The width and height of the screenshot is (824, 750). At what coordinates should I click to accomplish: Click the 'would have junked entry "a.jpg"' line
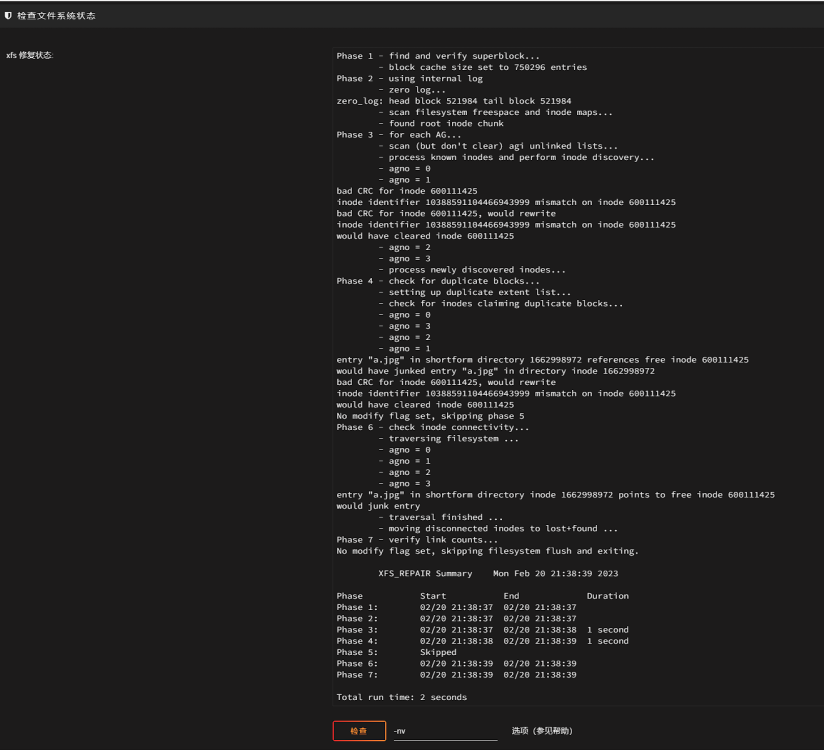pyautogui.click(x=496, y=371)
